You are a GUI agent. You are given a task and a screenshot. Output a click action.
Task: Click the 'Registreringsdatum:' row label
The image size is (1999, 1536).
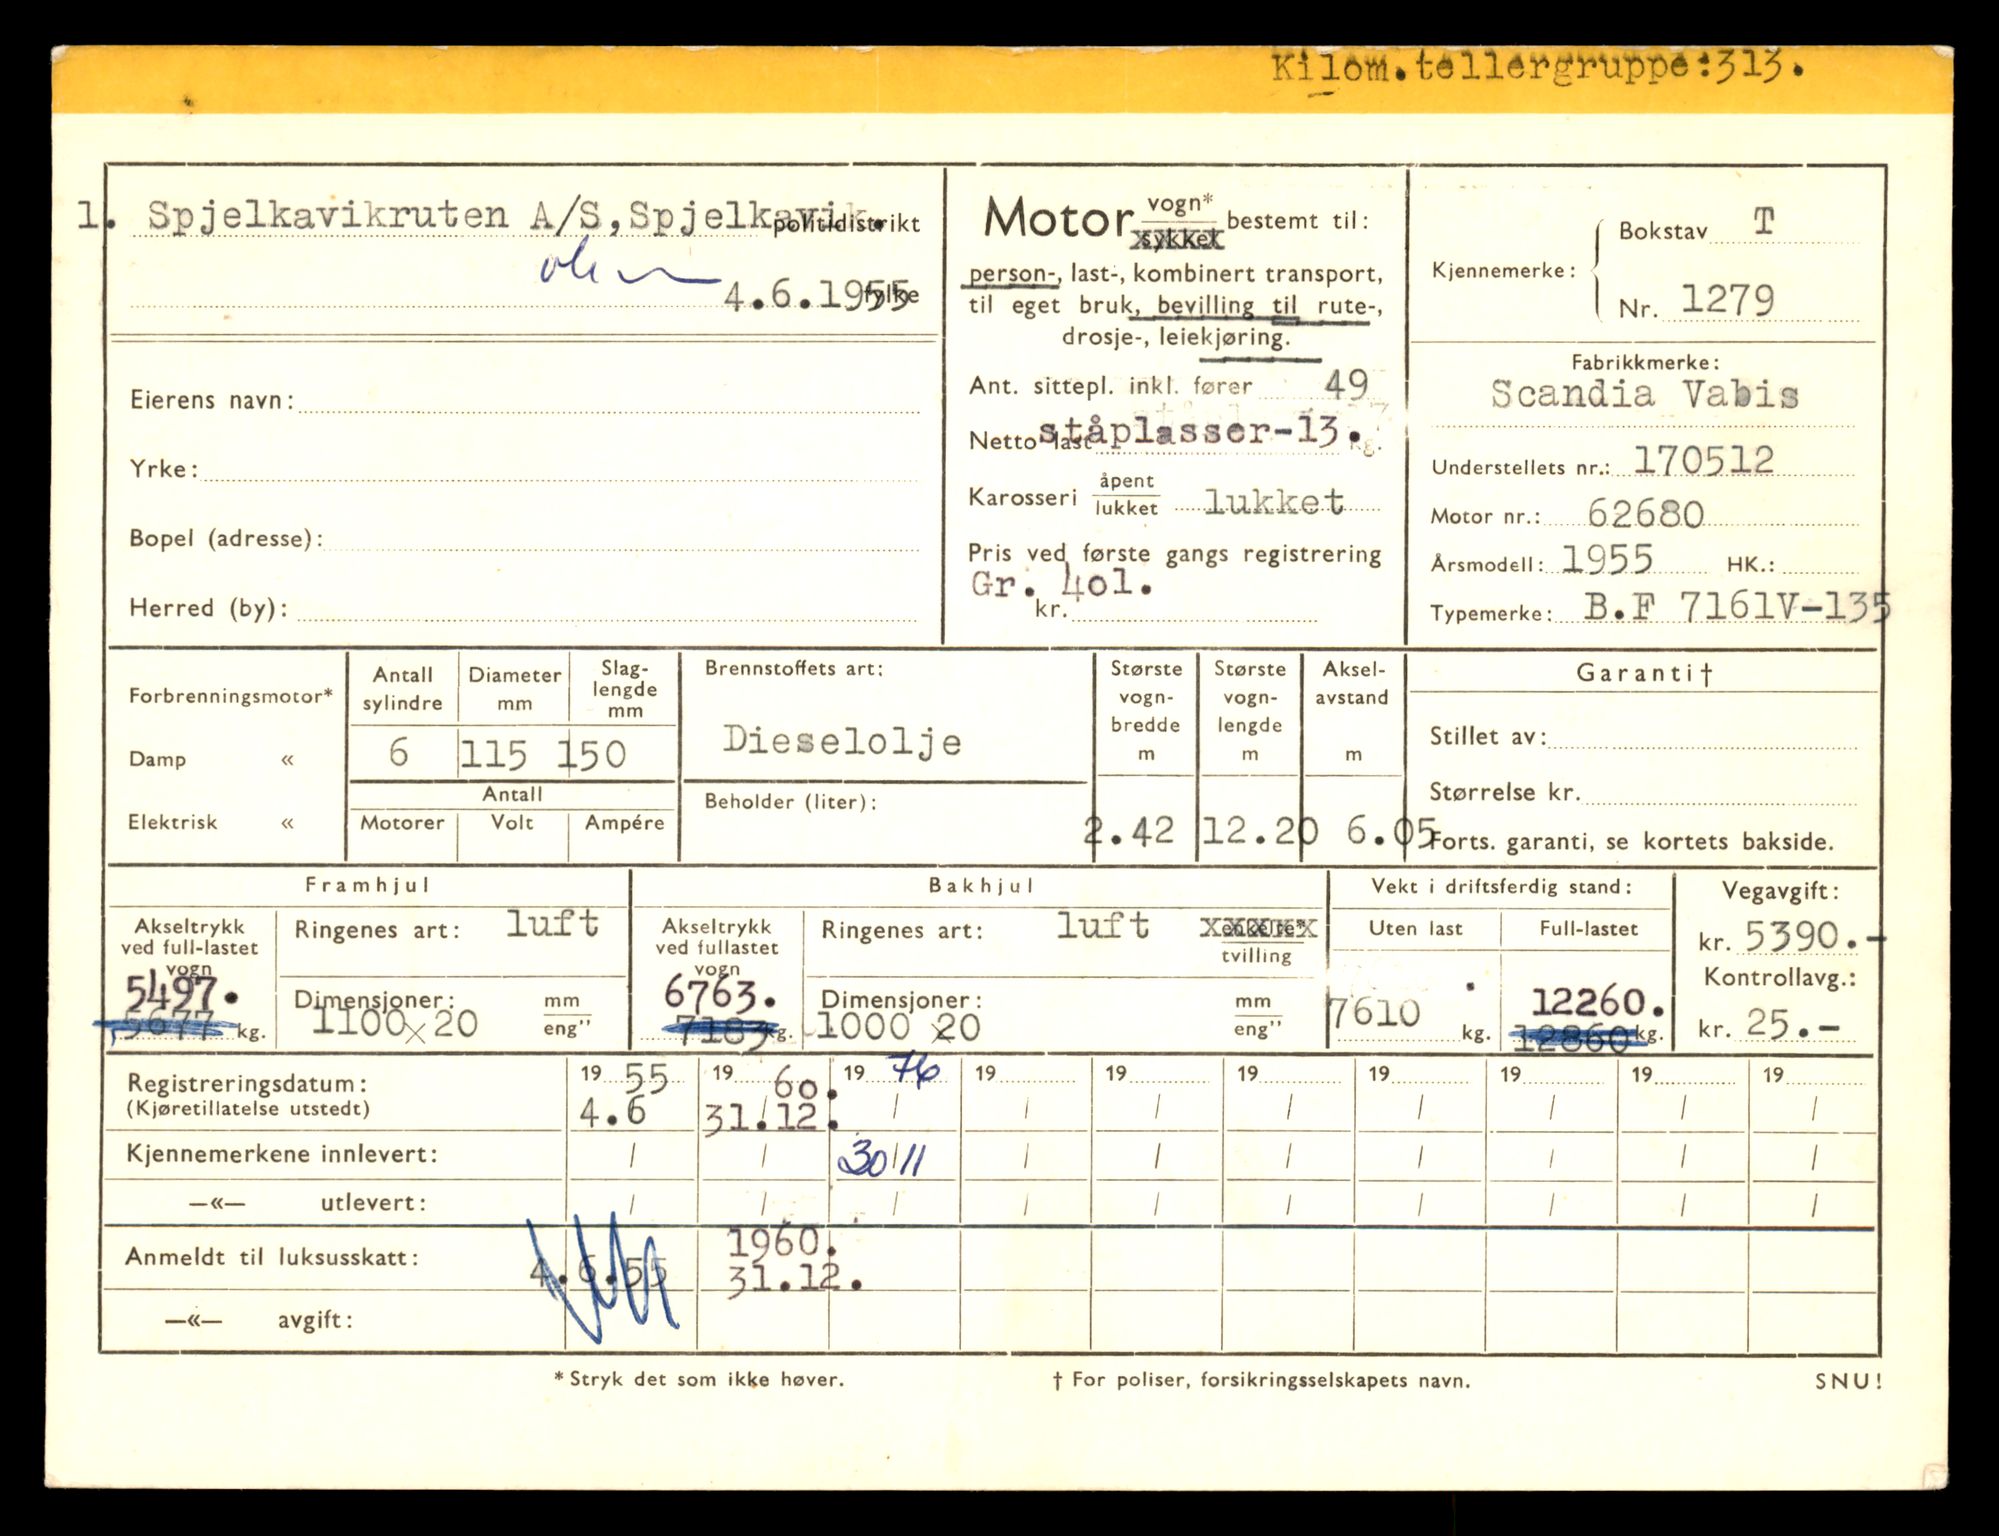point(247,1083)
